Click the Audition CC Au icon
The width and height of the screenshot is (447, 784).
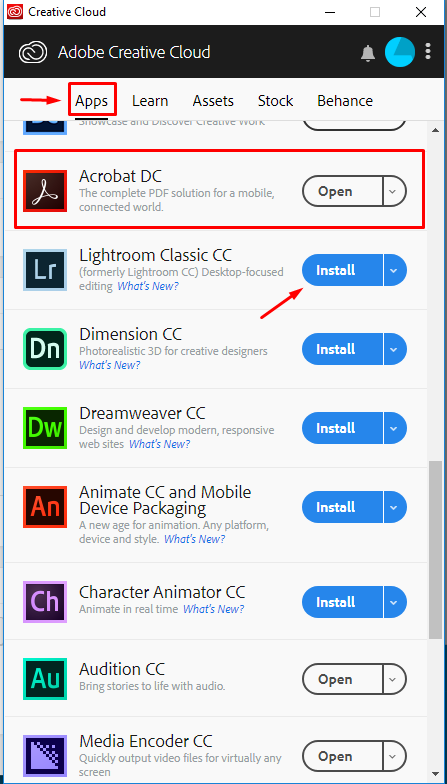pos(45,679)
